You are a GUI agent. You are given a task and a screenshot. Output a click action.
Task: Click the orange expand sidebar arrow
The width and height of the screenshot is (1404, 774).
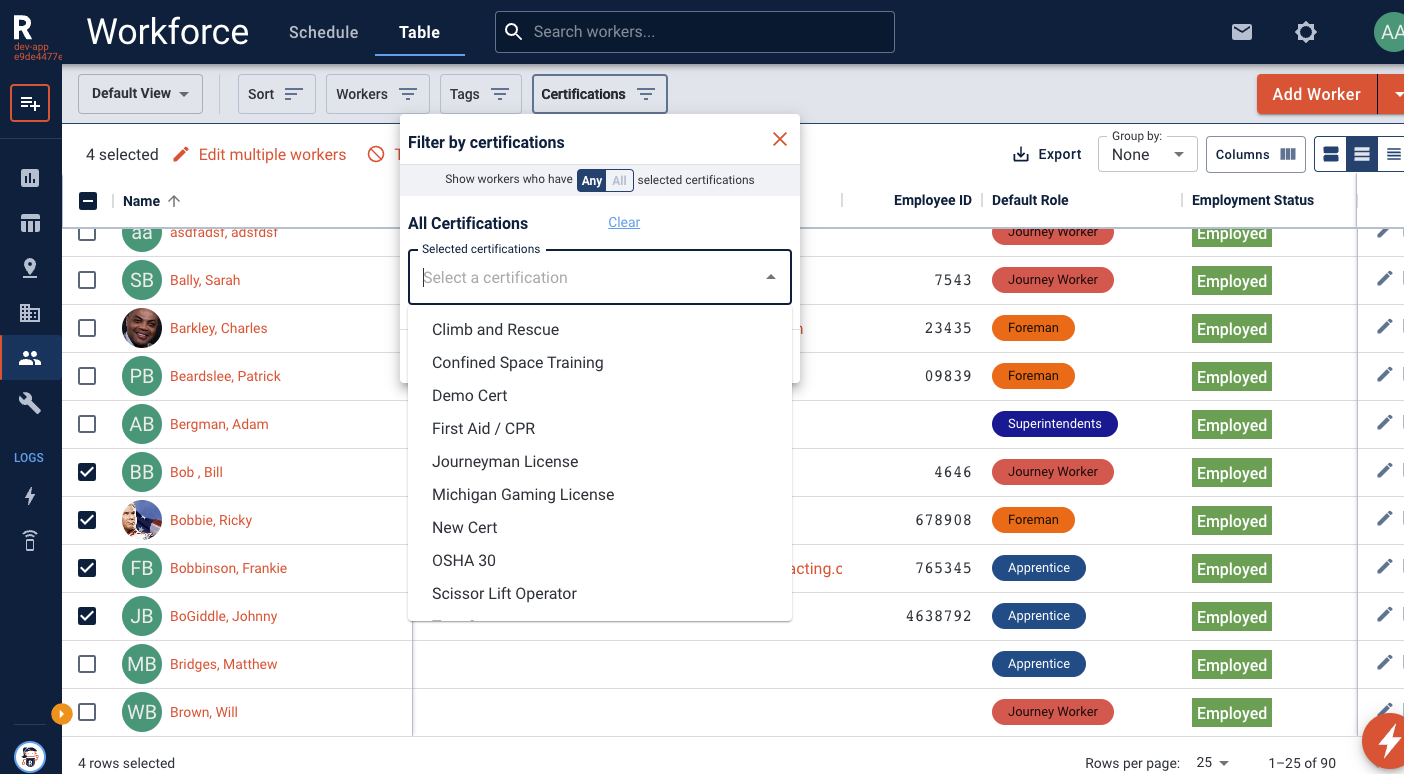point(61,713)
